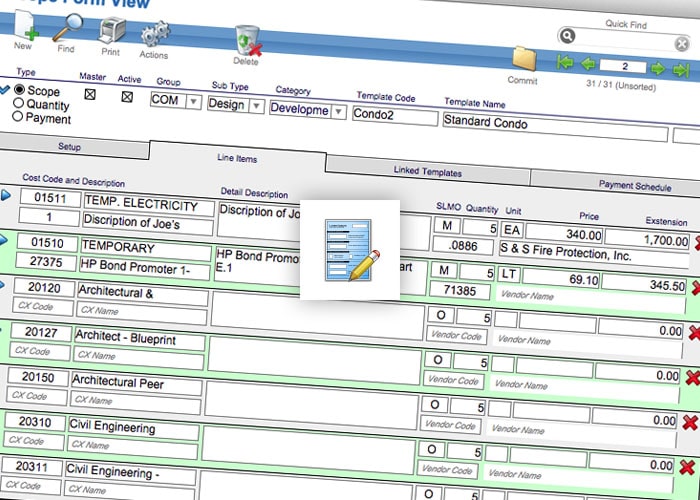Image resolution: width=700 pixels, height=500 pixels.
Task: Click the record number field showing 2
Action: 623,66
